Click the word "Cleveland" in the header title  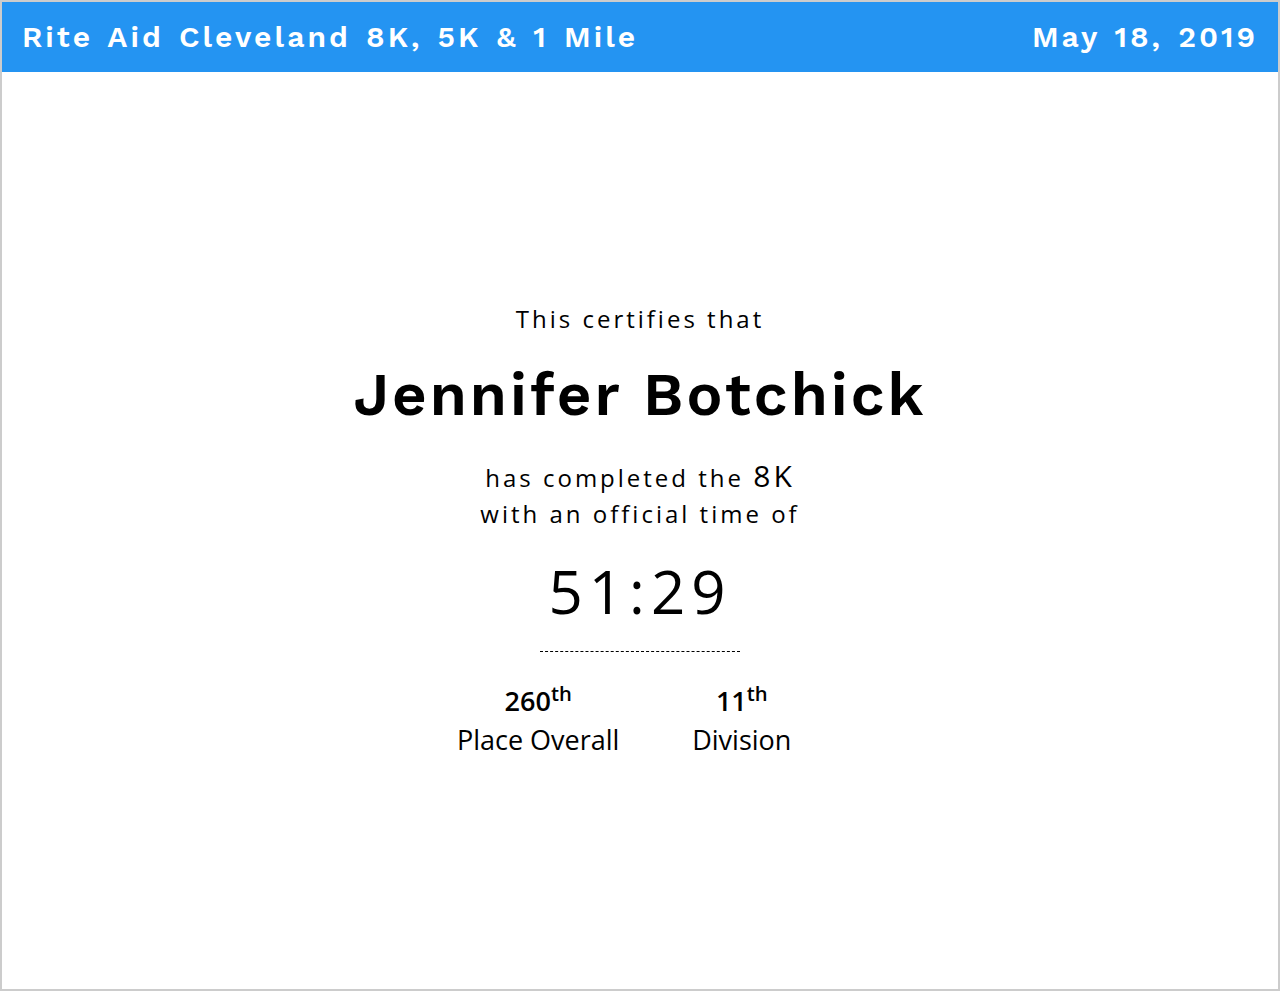[x=264, y=38]
